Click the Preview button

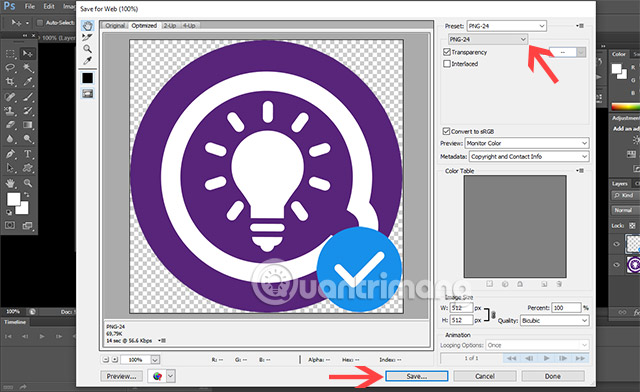pos(122,376)
